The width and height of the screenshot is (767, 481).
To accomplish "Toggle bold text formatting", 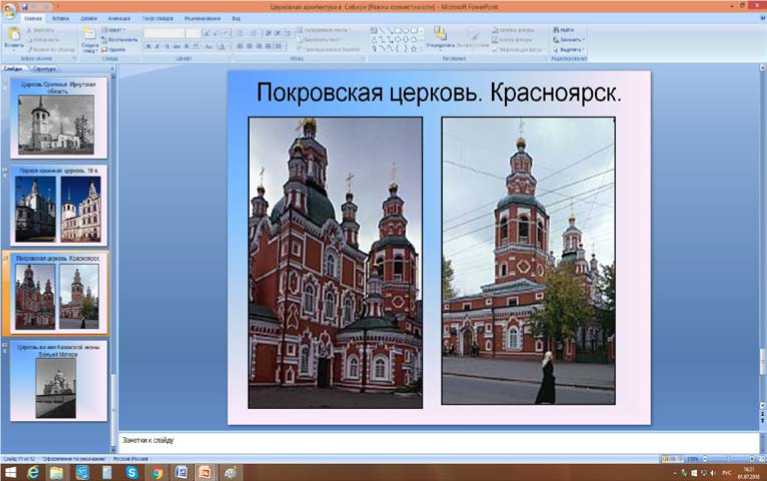I will 148,46.
